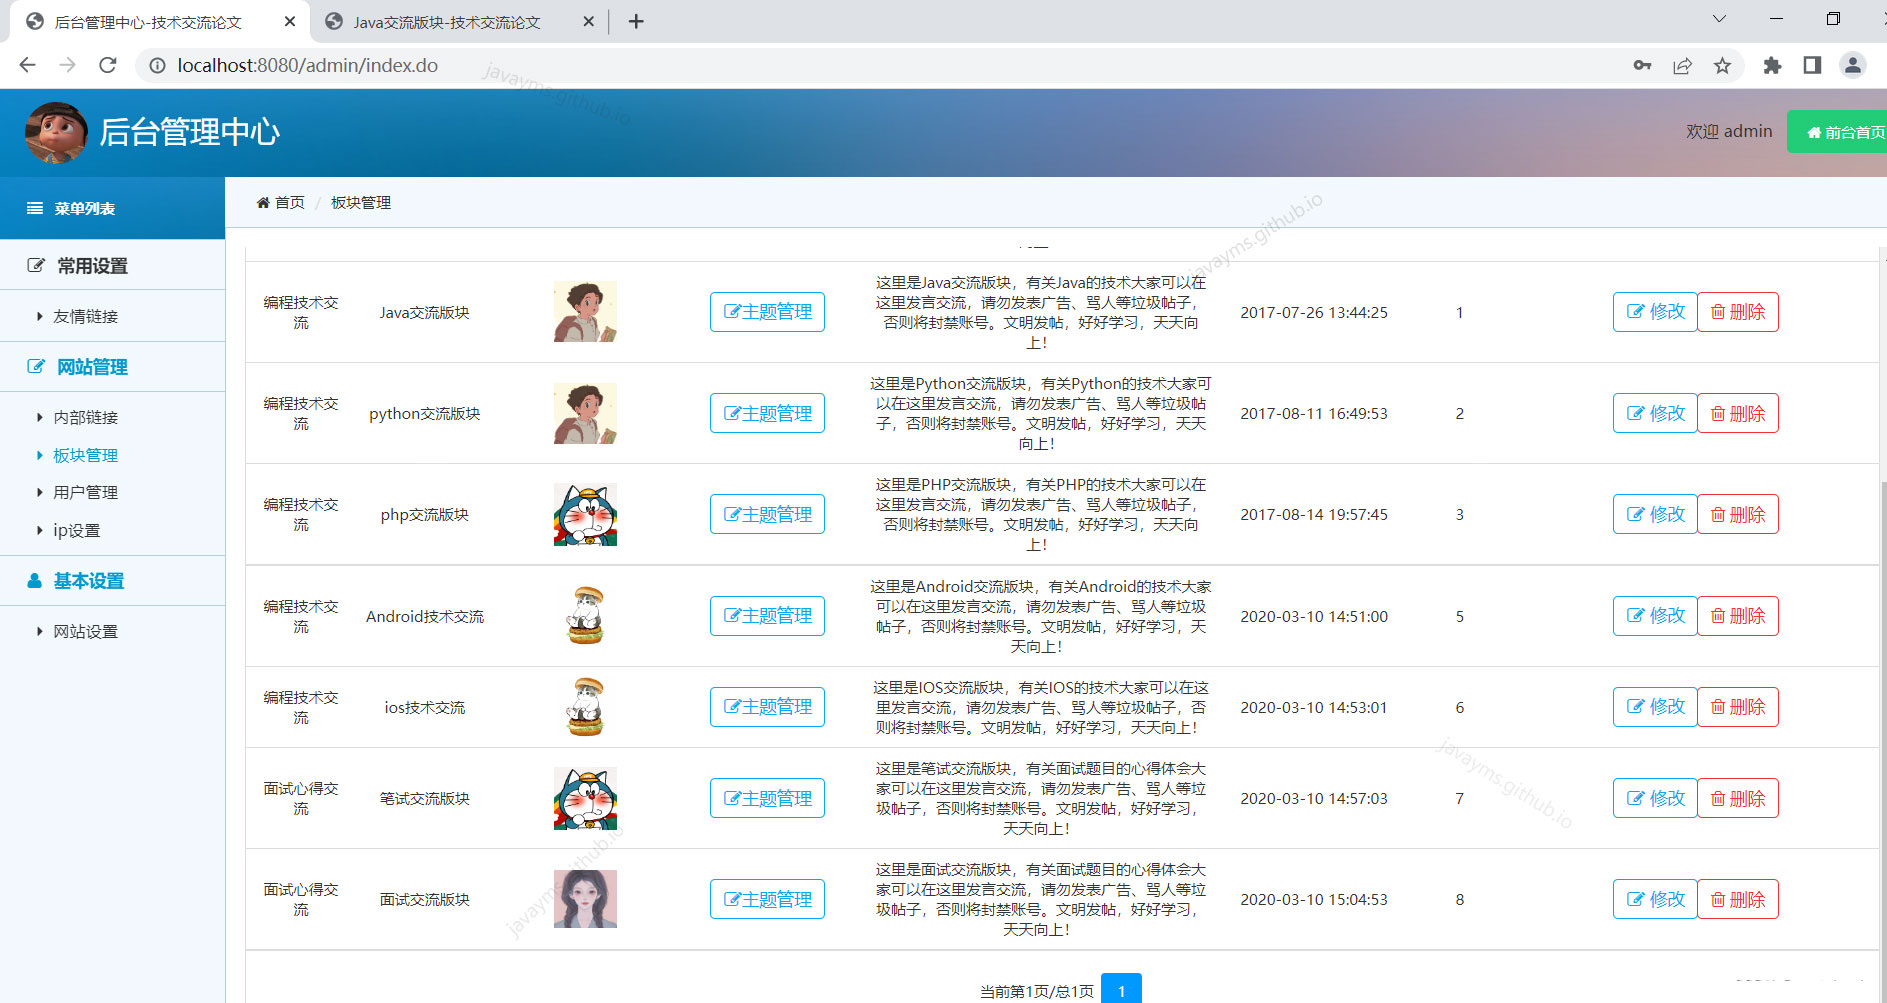Open the browser extensions puzzle icon
This screenshot has height=1003, width=1887.
[x=1772, y=65]
